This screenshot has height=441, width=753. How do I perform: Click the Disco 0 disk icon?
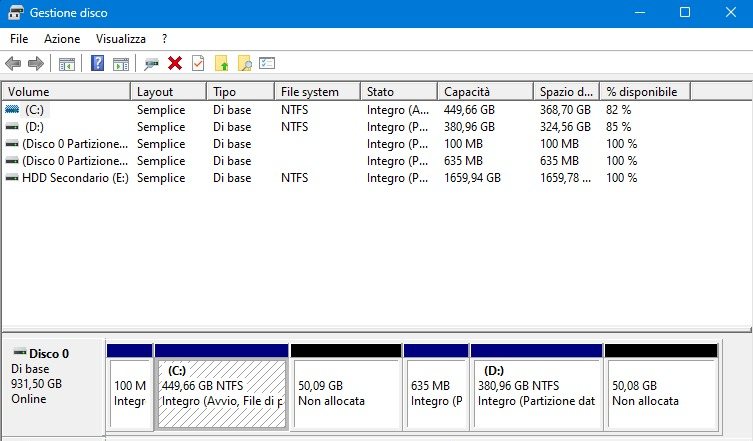click(20, 352)
